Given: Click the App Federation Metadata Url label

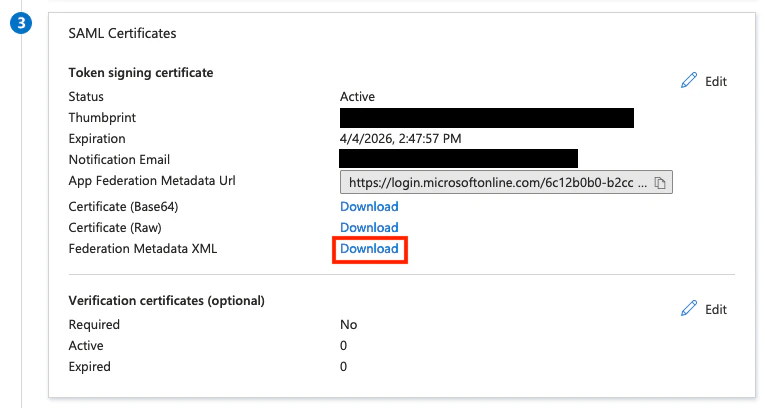Looking at the screenshot, I should [152, 181].
